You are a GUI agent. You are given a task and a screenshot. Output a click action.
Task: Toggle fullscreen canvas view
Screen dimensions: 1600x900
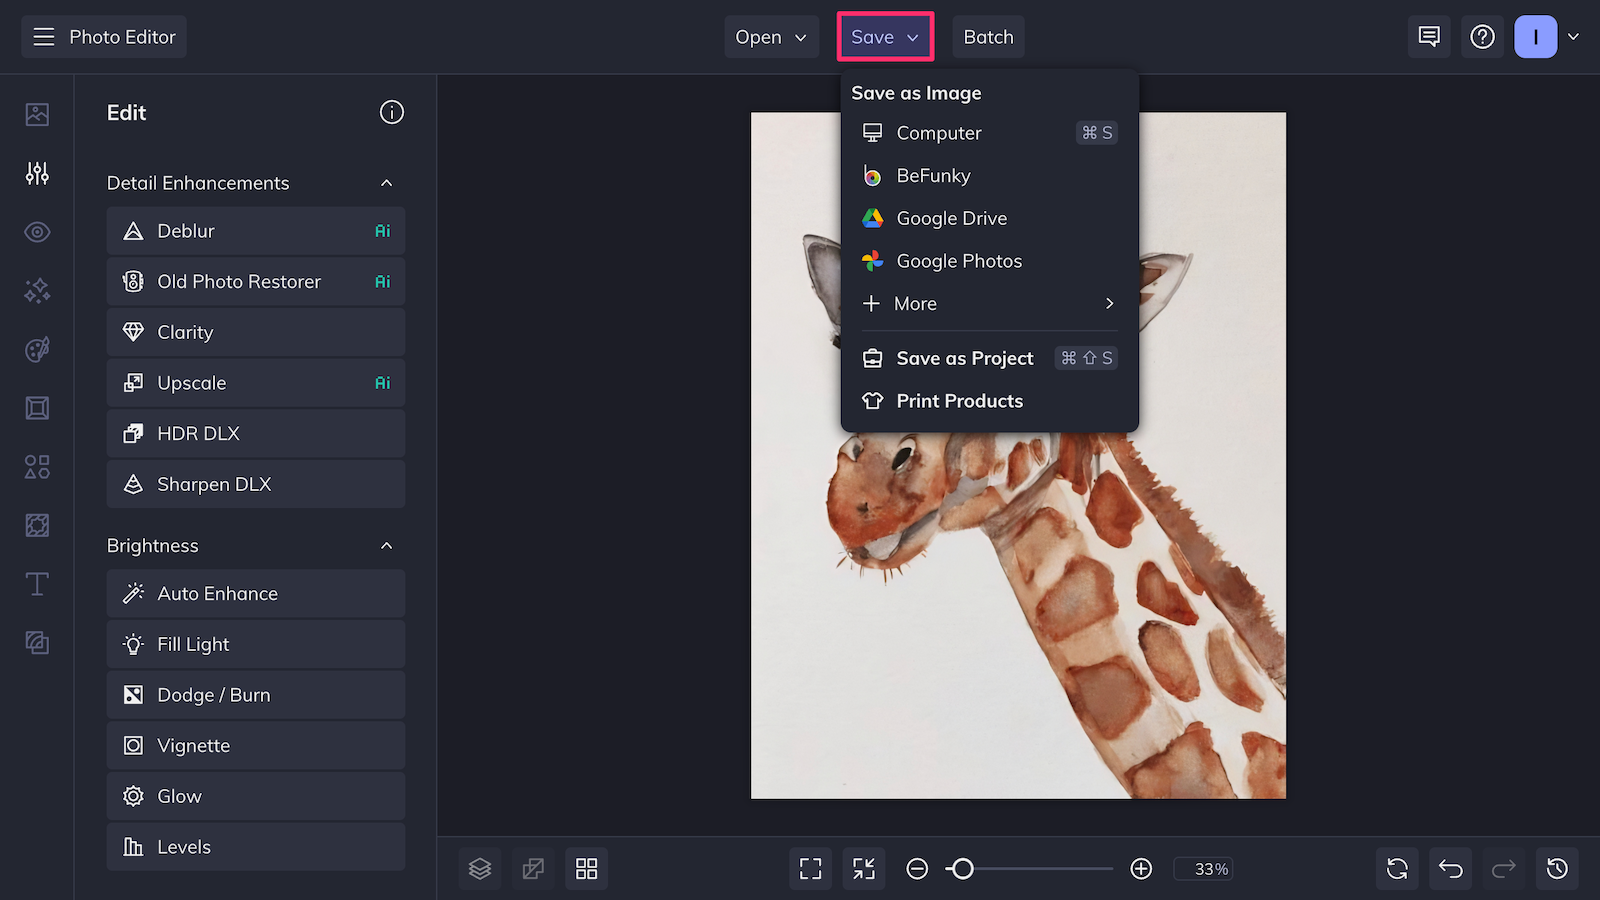pyautogui.click(x=810, y=868)
